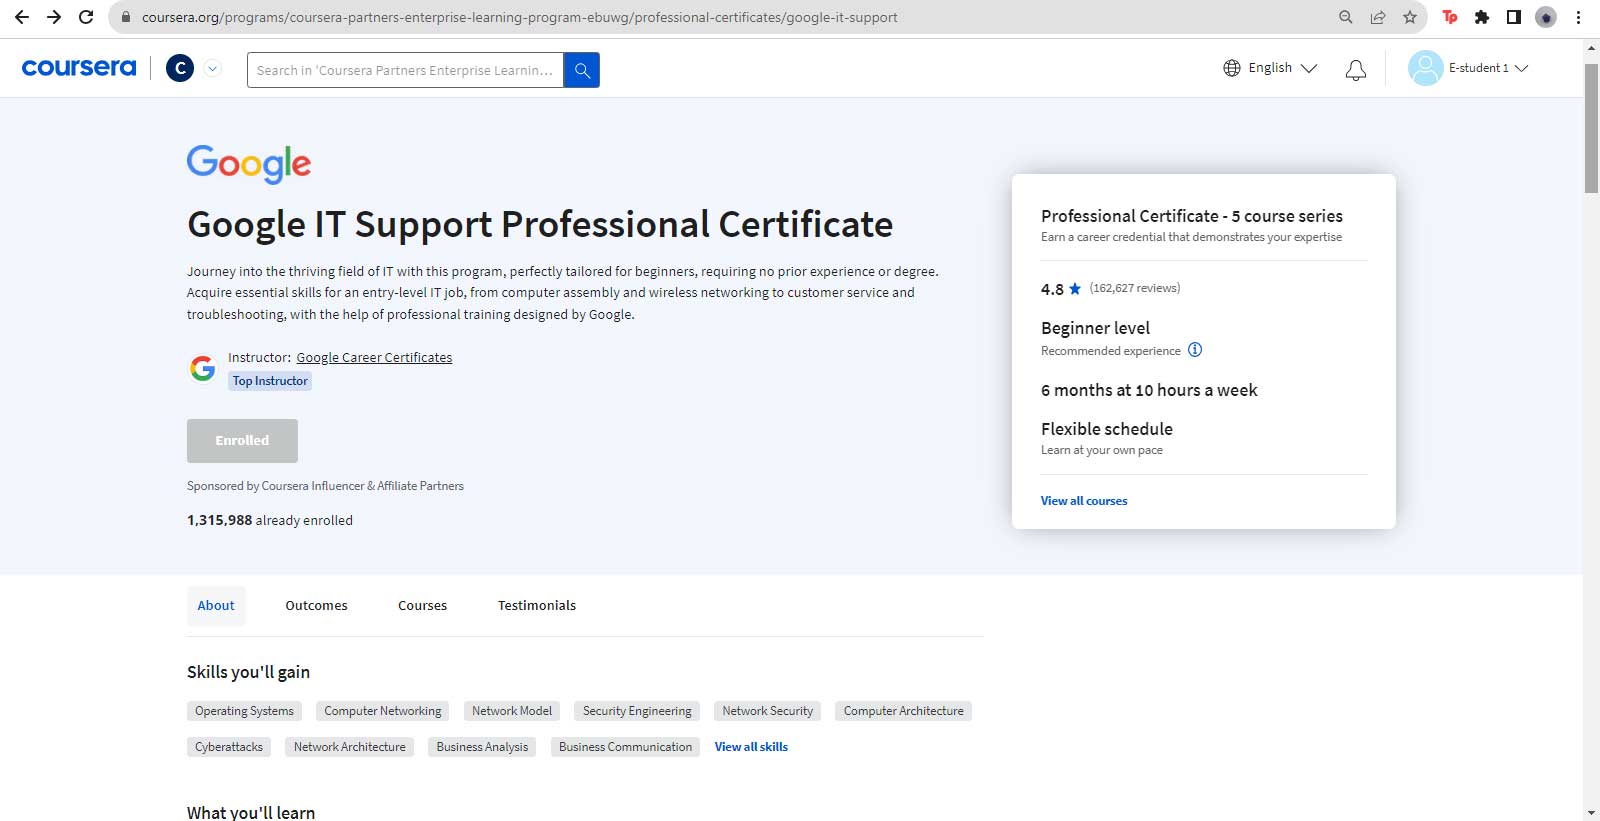Select the About tab
Image resolution: width=1600 pixels, height=821 pixels.
[216, 606]
